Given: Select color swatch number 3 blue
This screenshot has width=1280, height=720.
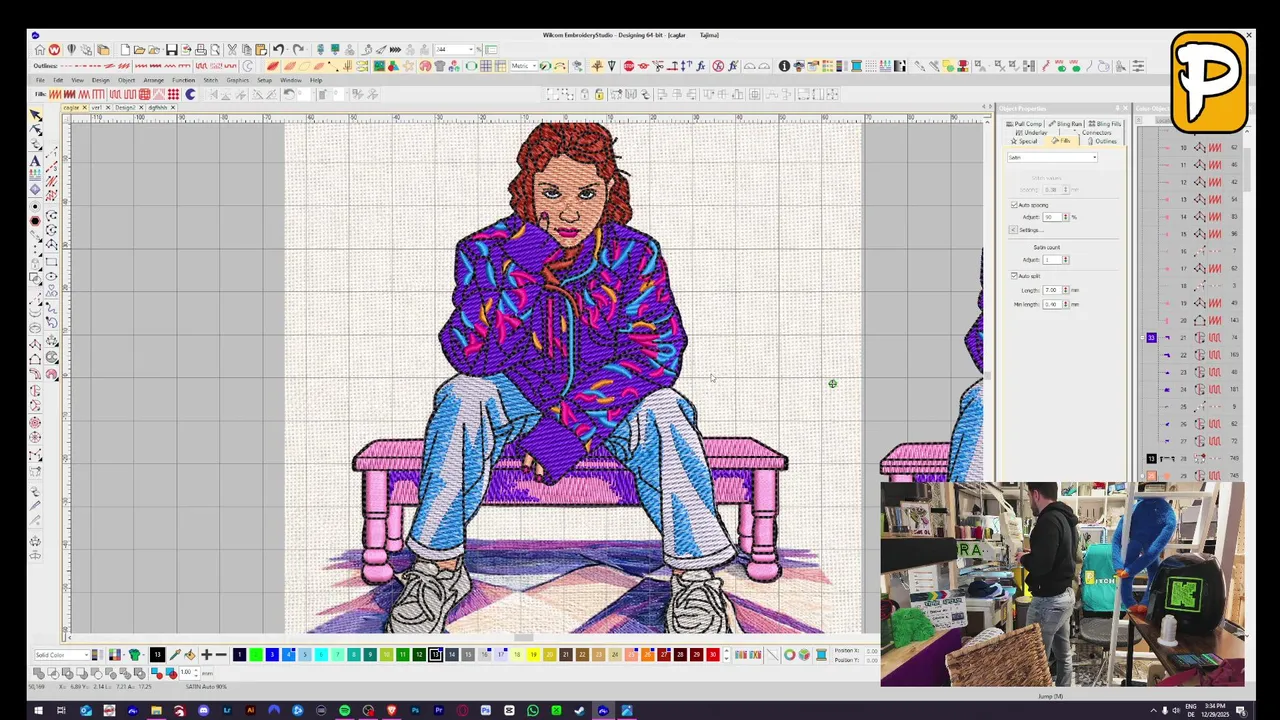Looking at the screenshot, I should click(272, 655).
